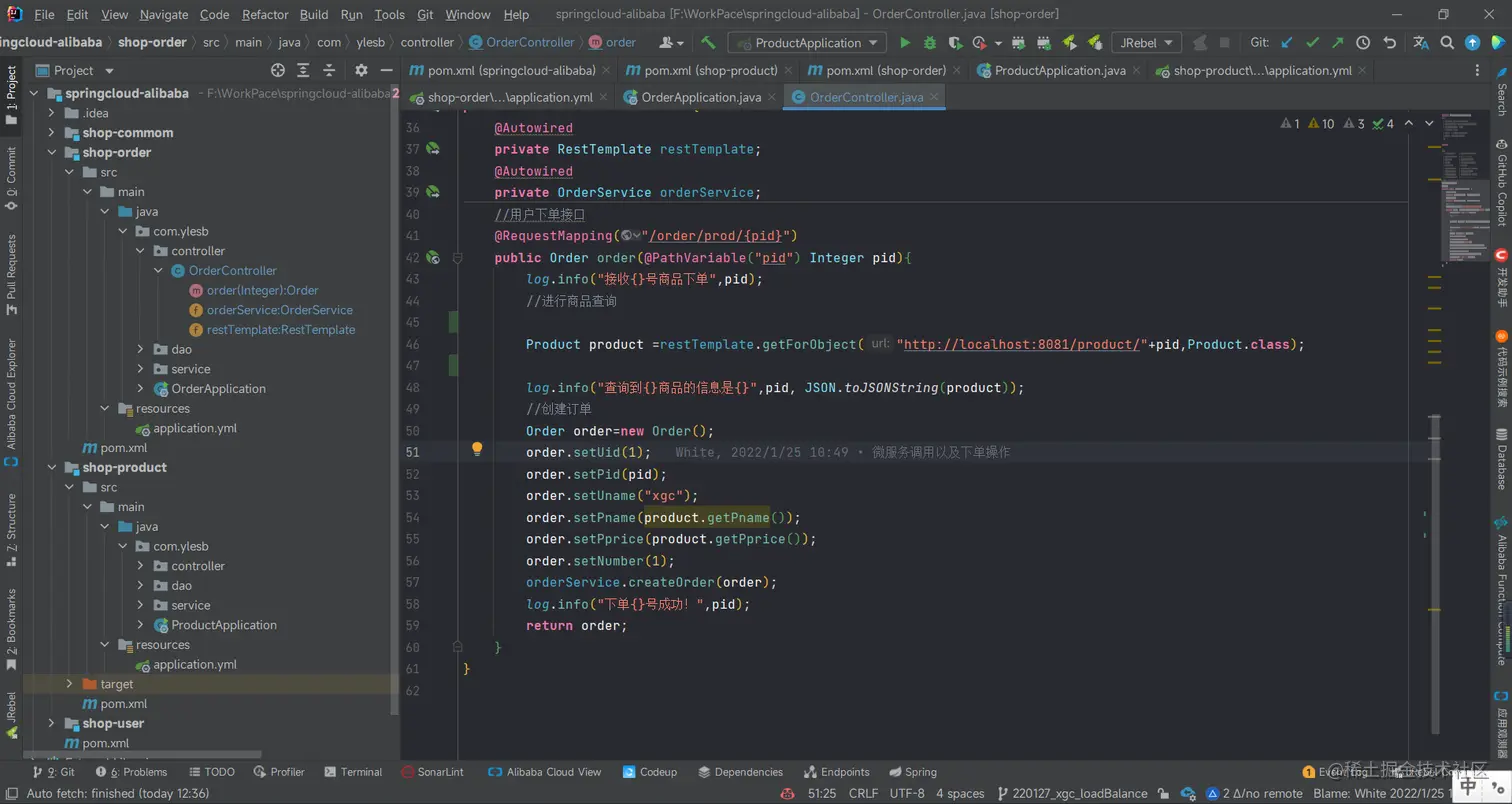This screenshot has height=804, width=1512.
Task: Switch to OrderApplication.java tab
Action: click(701, 97)
